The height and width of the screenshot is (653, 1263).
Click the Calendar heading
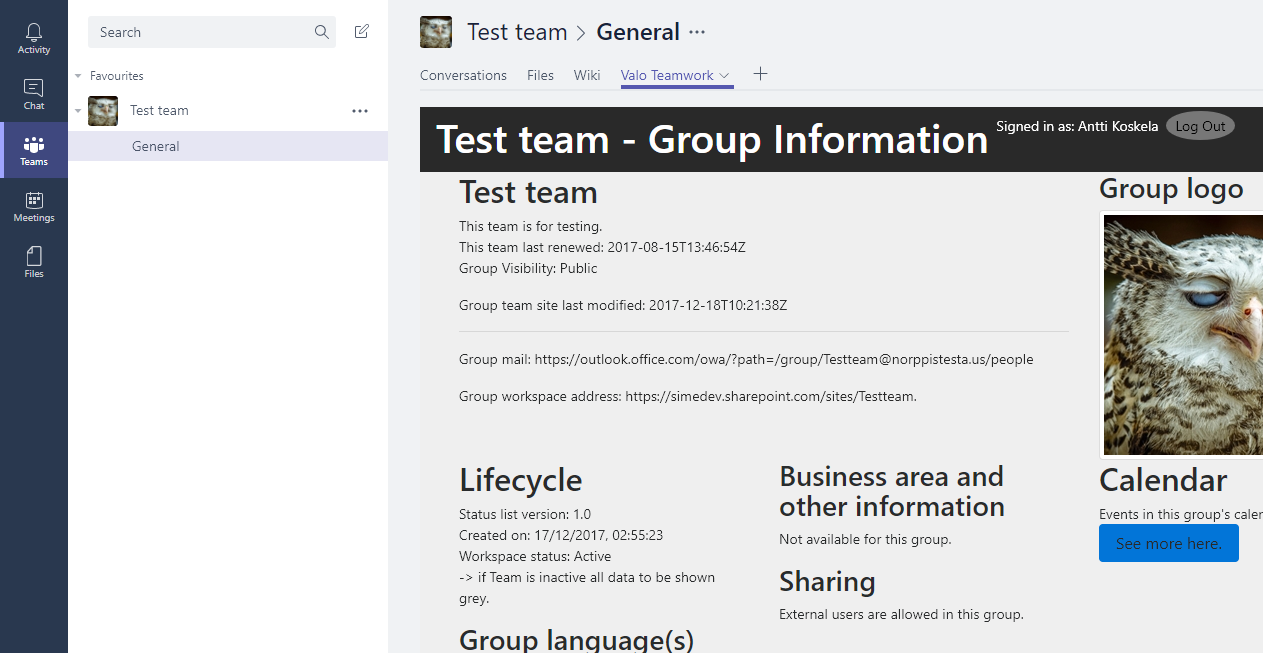[x=1163, y=480]
